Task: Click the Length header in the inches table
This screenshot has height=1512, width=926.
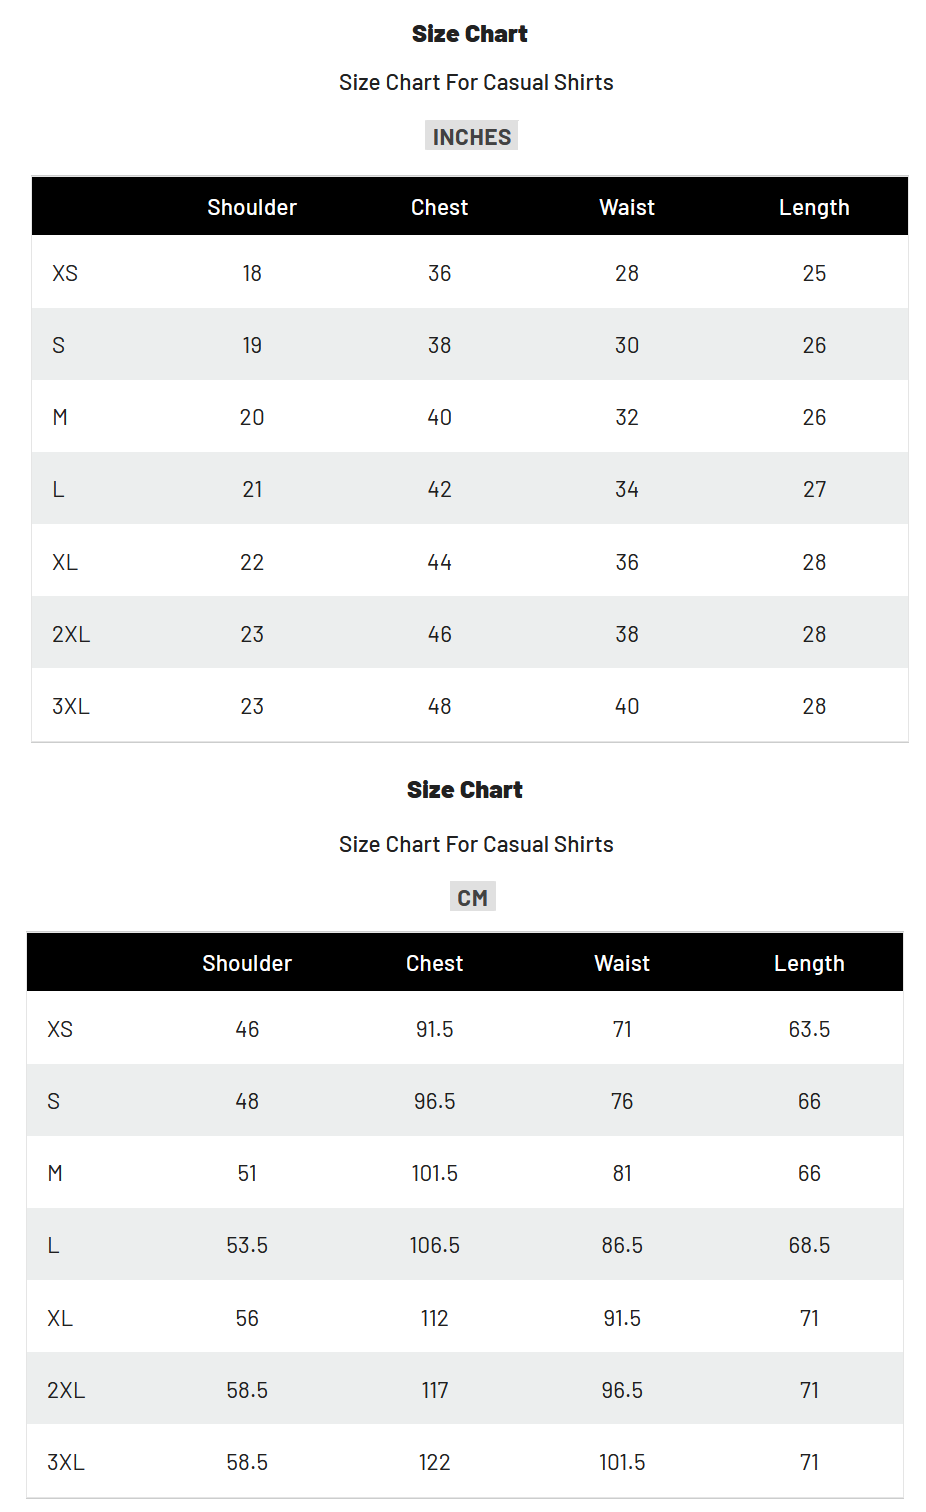Action: coord(814,208)
